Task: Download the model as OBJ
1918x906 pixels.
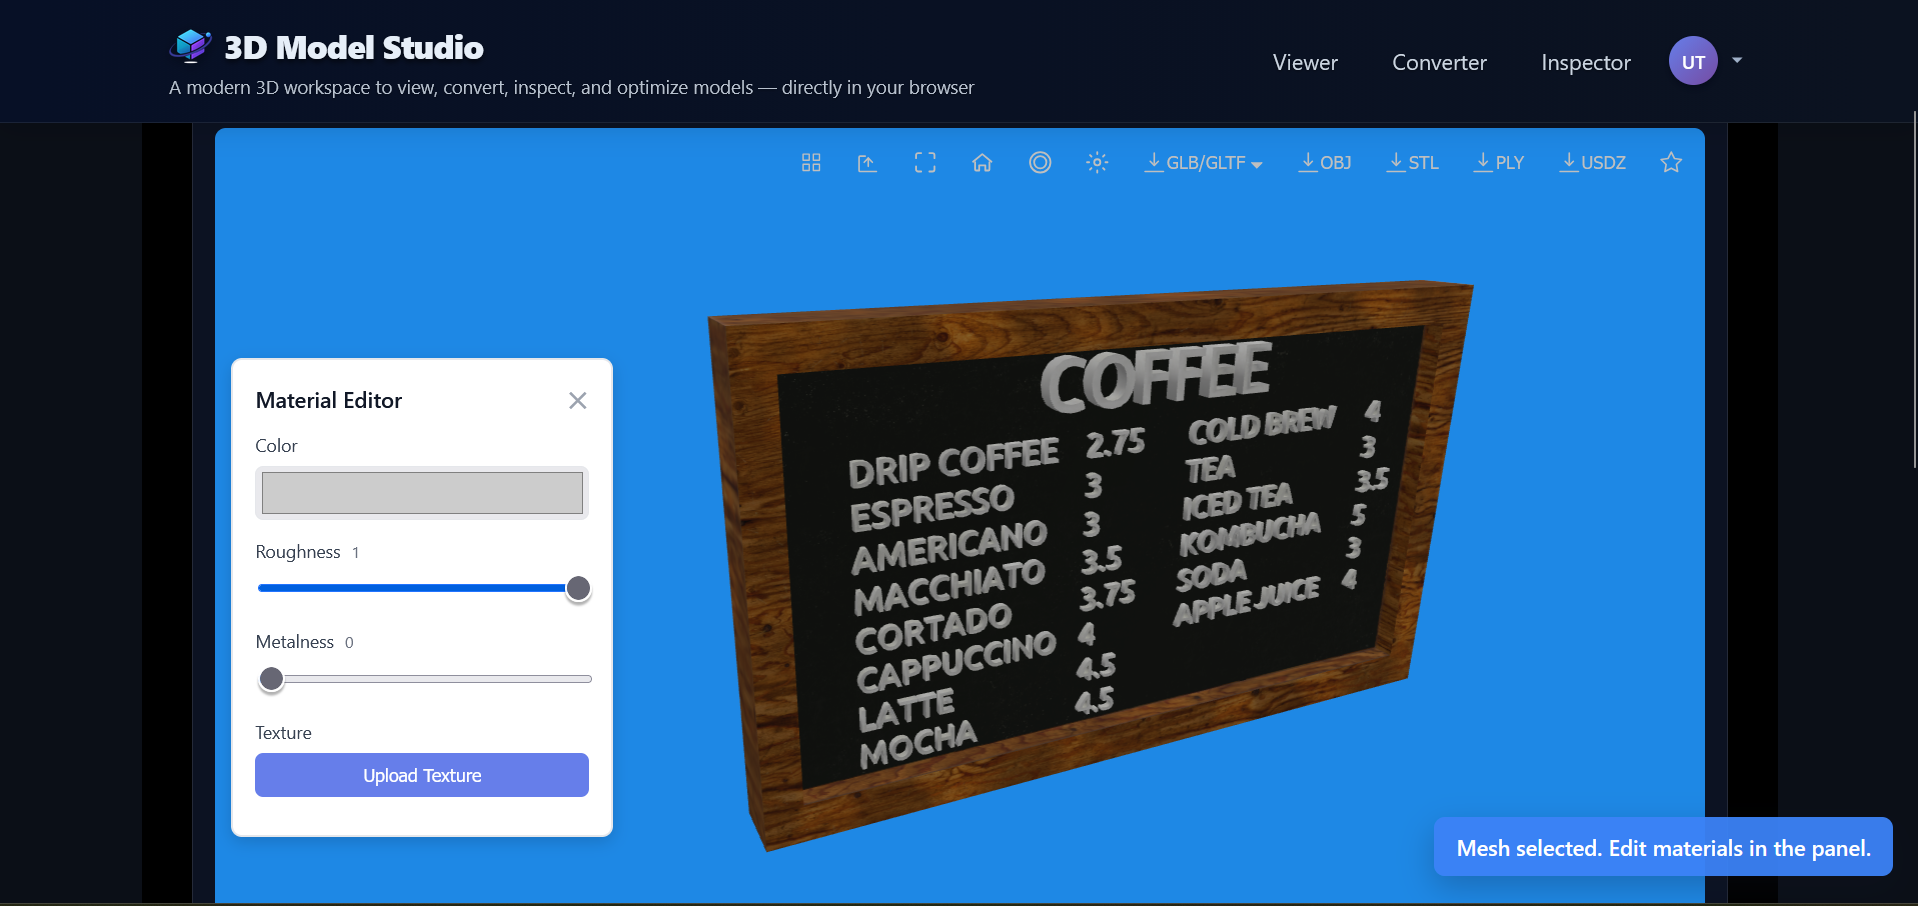Action: [x=1324, y=161]
